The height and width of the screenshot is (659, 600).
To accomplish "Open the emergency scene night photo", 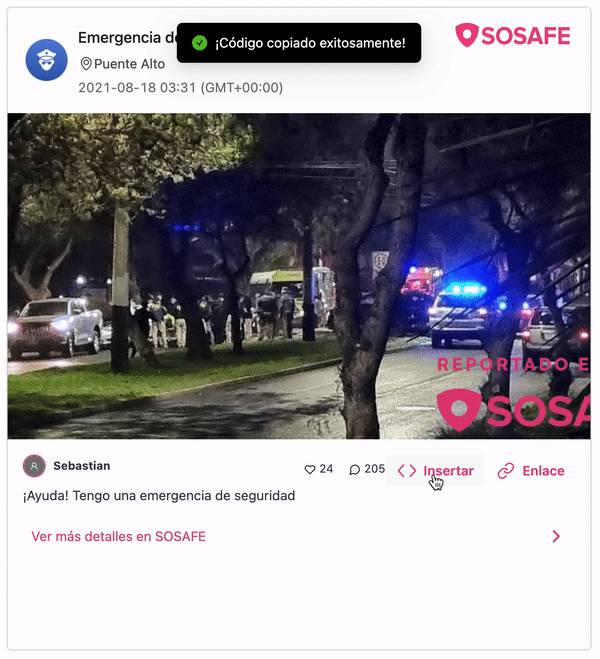I will tap(299, 276).
